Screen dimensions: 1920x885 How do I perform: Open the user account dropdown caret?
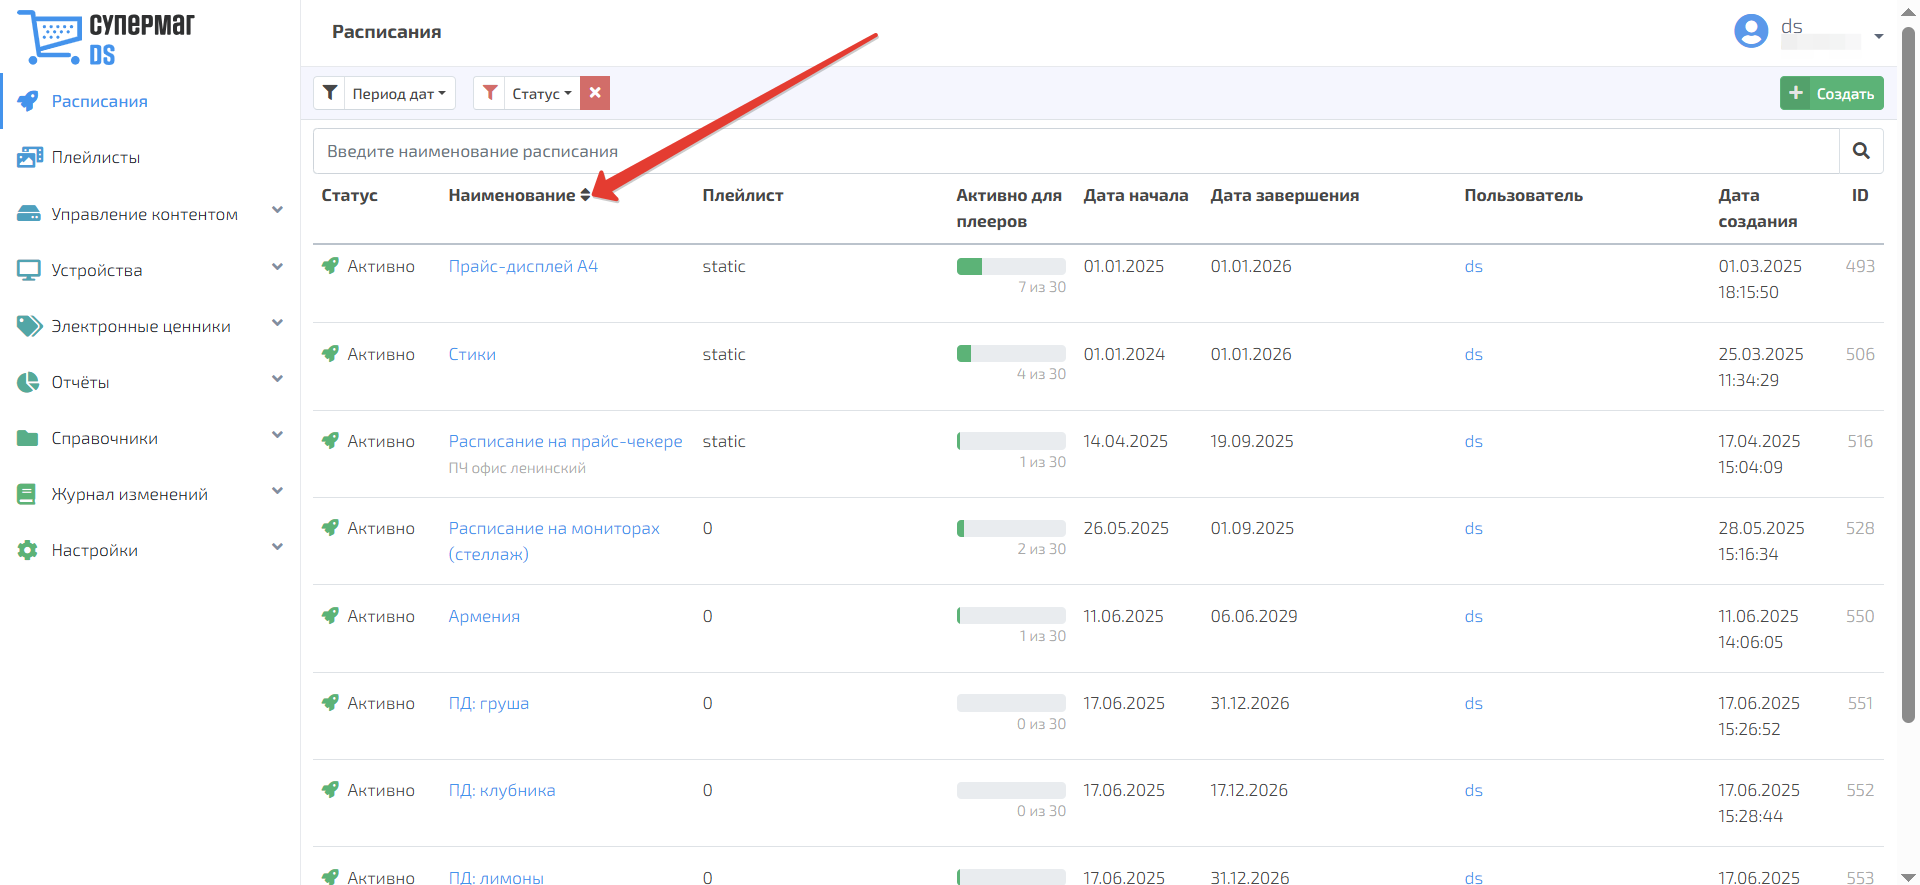[1879, 36]
